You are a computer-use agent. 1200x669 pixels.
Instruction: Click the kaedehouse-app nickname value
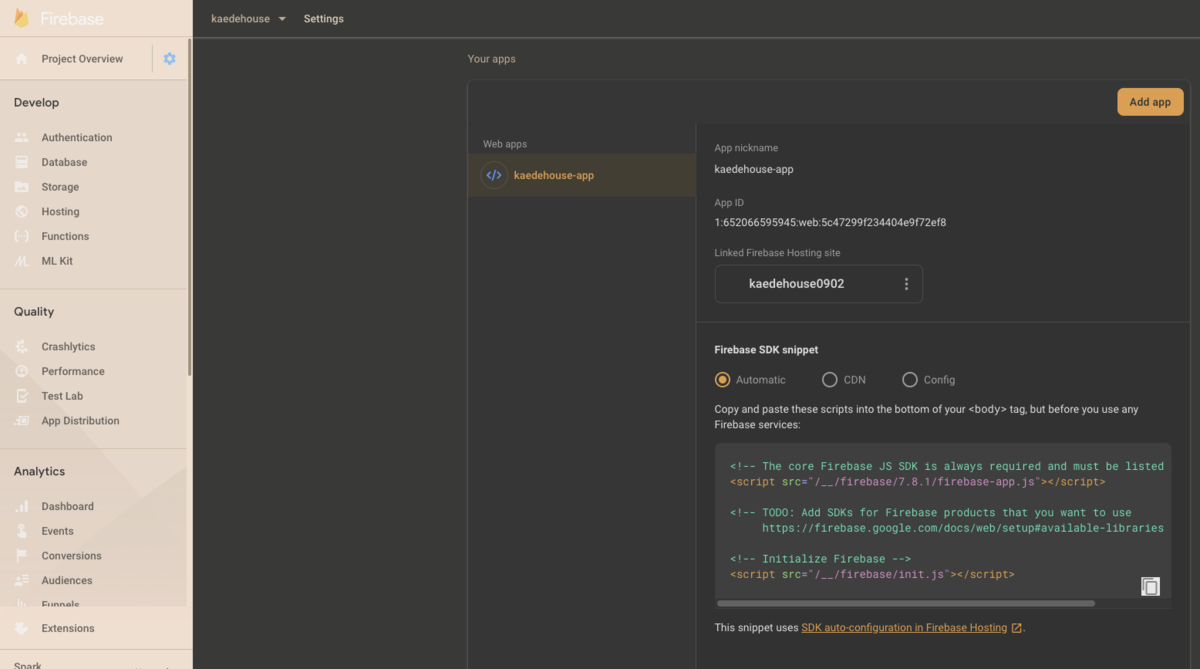[754, 169]
